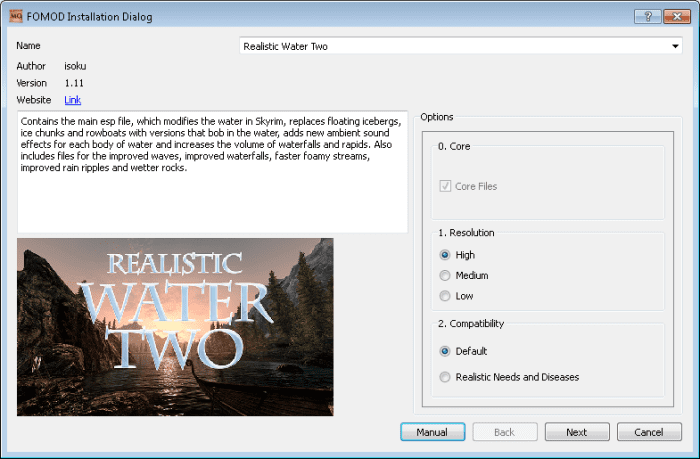The image size is (700, 459).
Task: Click the mod description text box
Action: [212, 172]
